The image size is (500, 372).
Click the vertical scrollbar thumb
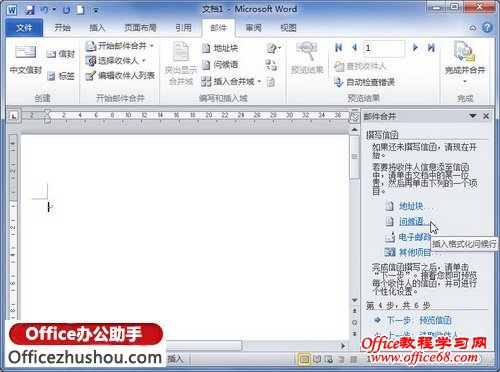tap(355, 157)
